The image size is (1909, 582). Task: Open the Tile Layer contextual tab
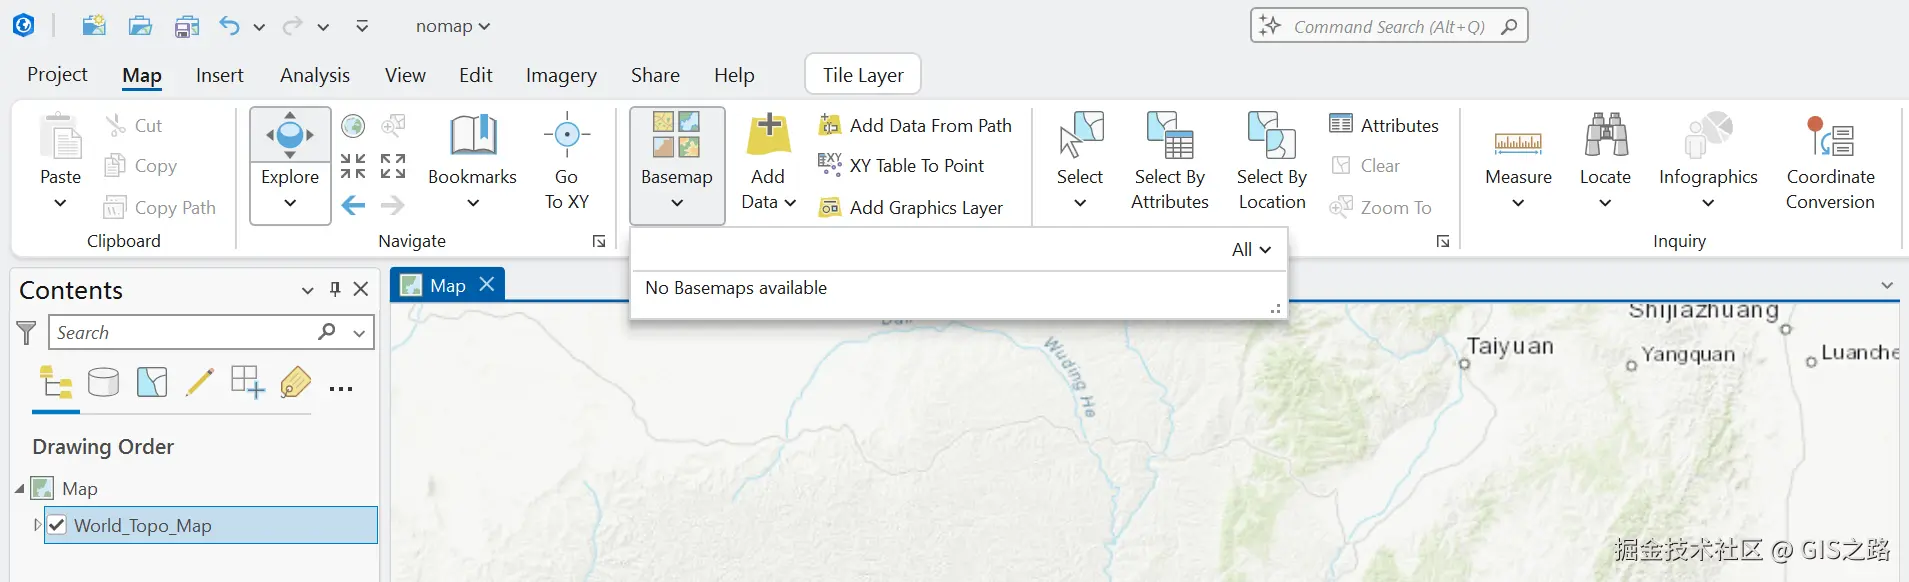click(862, 75)
